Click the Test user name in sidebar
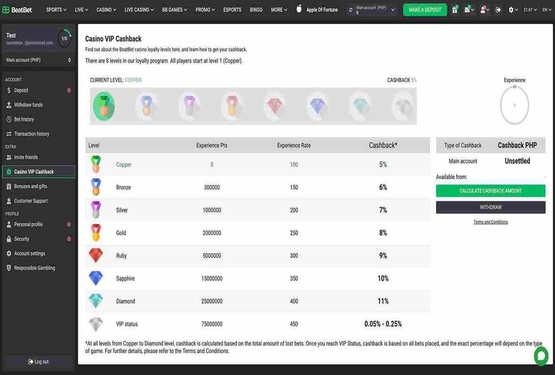 pyautogui.click(x=11, y=35)
